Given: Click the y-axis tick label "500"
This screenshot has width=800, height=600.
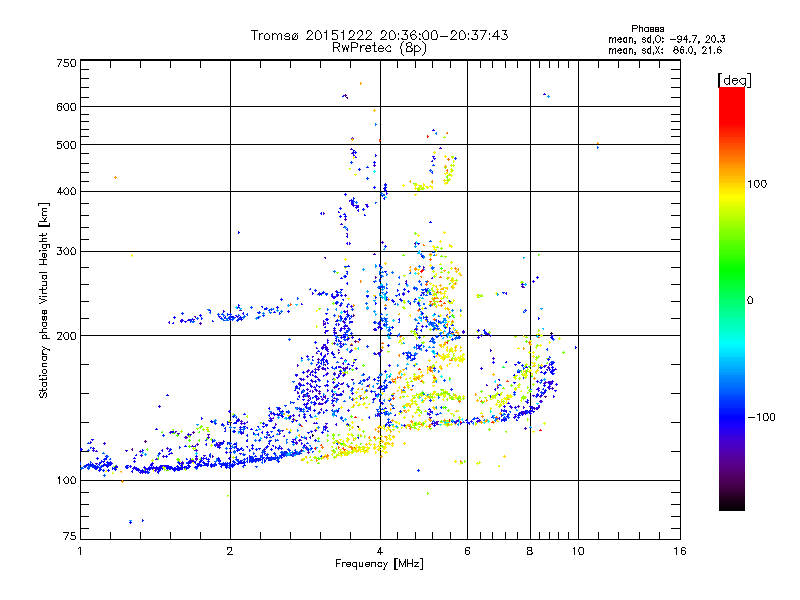Looking at the screenshot, I should 67,145.
